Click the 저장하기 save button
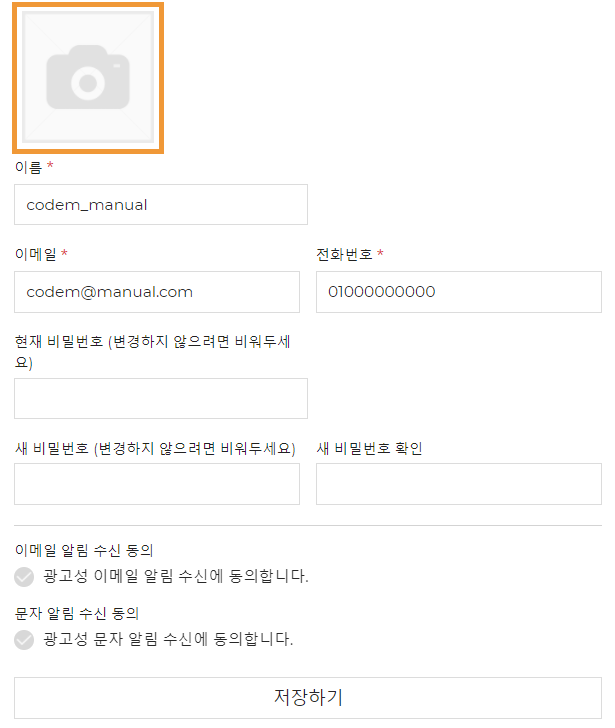This screenshot has height=728, width=615. pos(308,698)
